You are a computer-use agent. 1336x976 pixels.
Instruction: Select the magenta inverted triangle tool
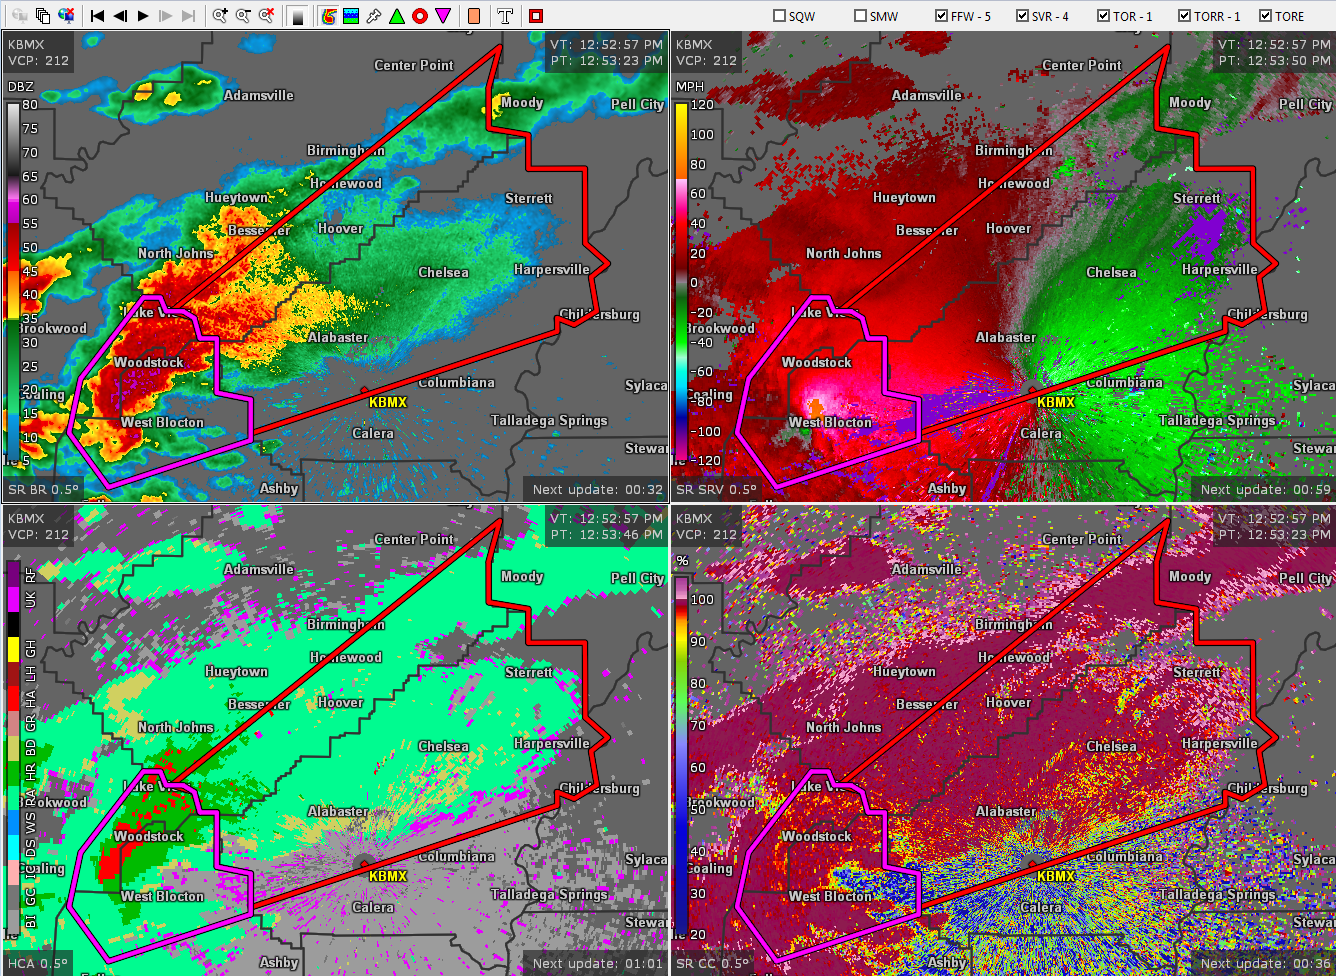(x=443, y=16)
